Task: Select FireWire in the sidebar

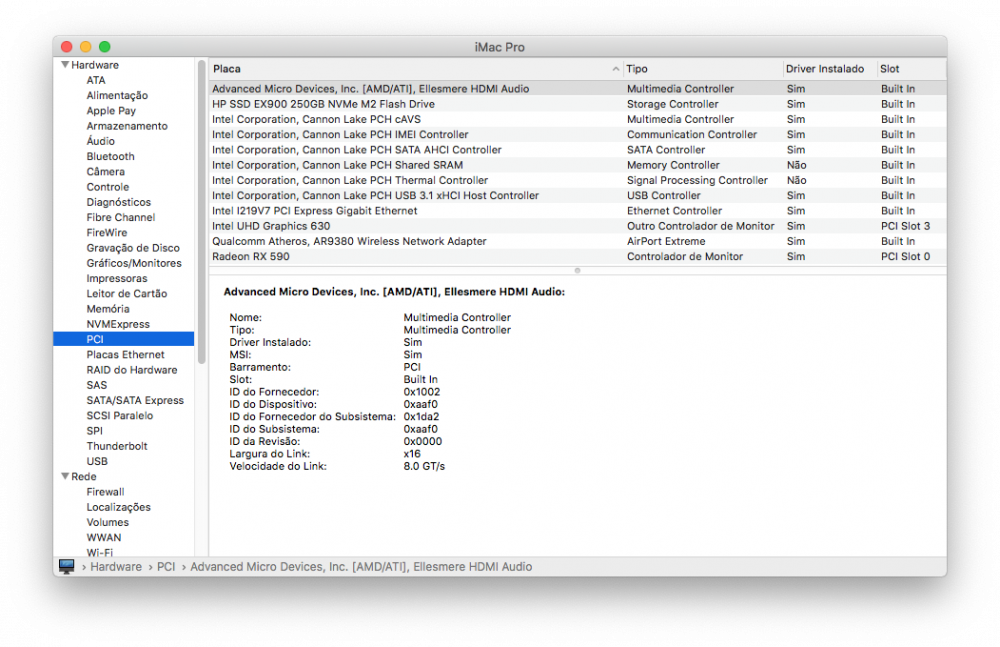Action: (x=107, y=232)
